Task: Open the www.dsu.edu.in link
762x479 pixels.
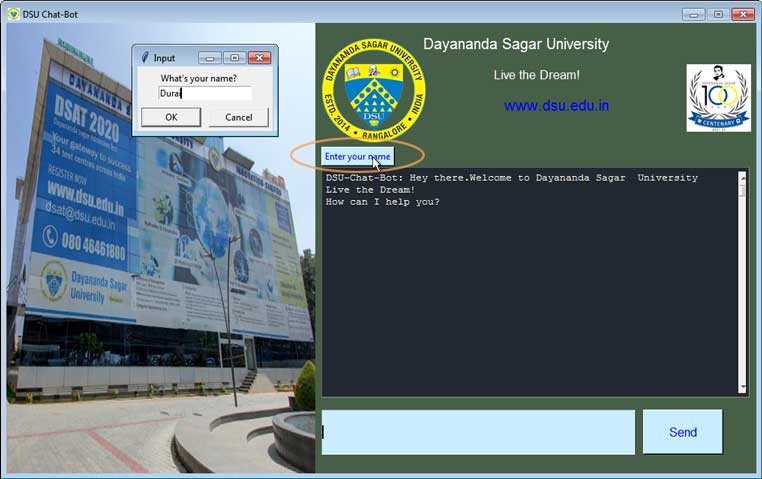Action: 556,105
